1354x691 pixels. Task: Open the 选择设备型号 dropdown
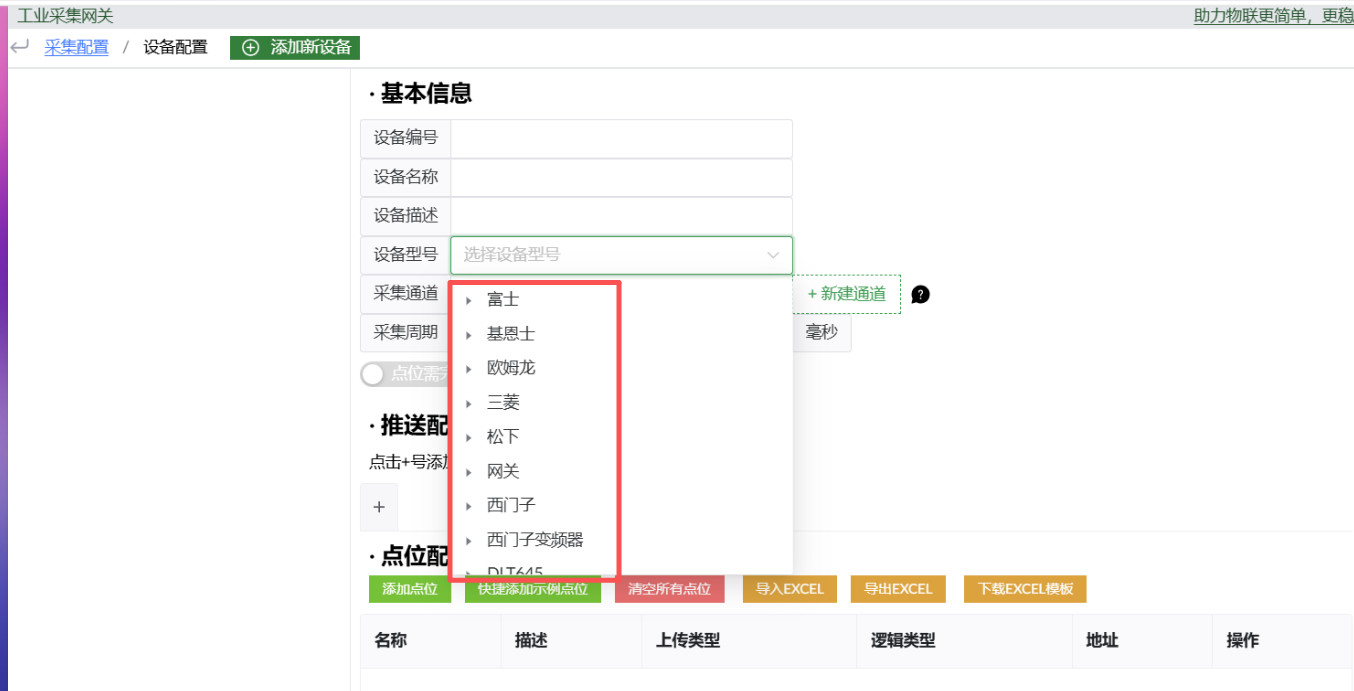point(621,255)
